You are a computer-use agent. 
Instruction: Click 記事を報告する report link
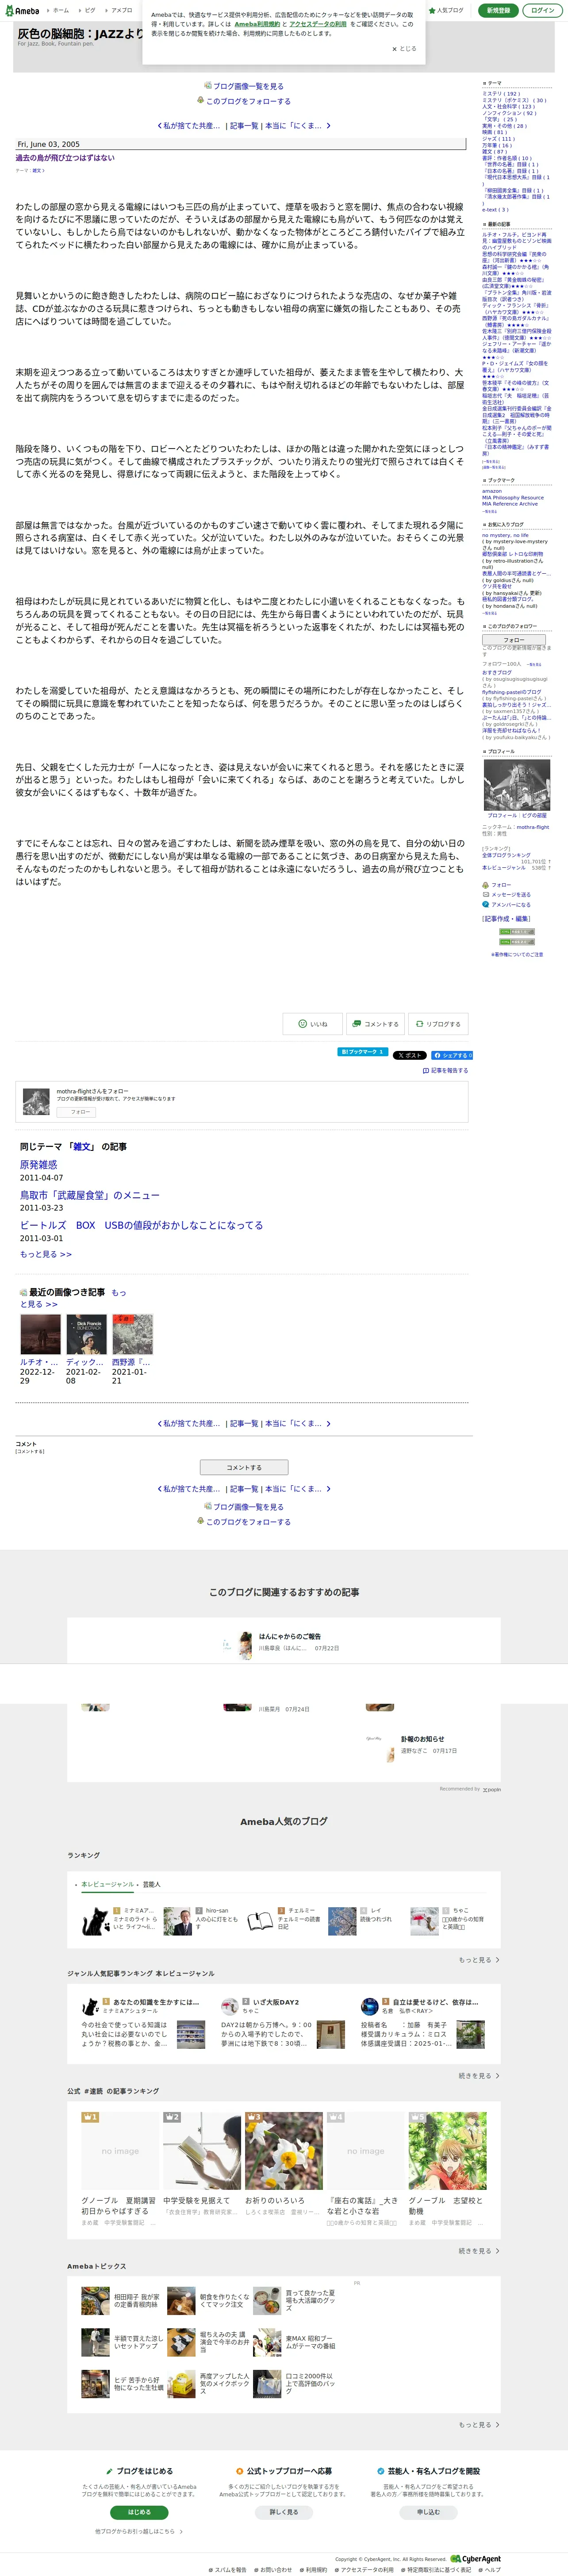click(x=446, y=1070)
